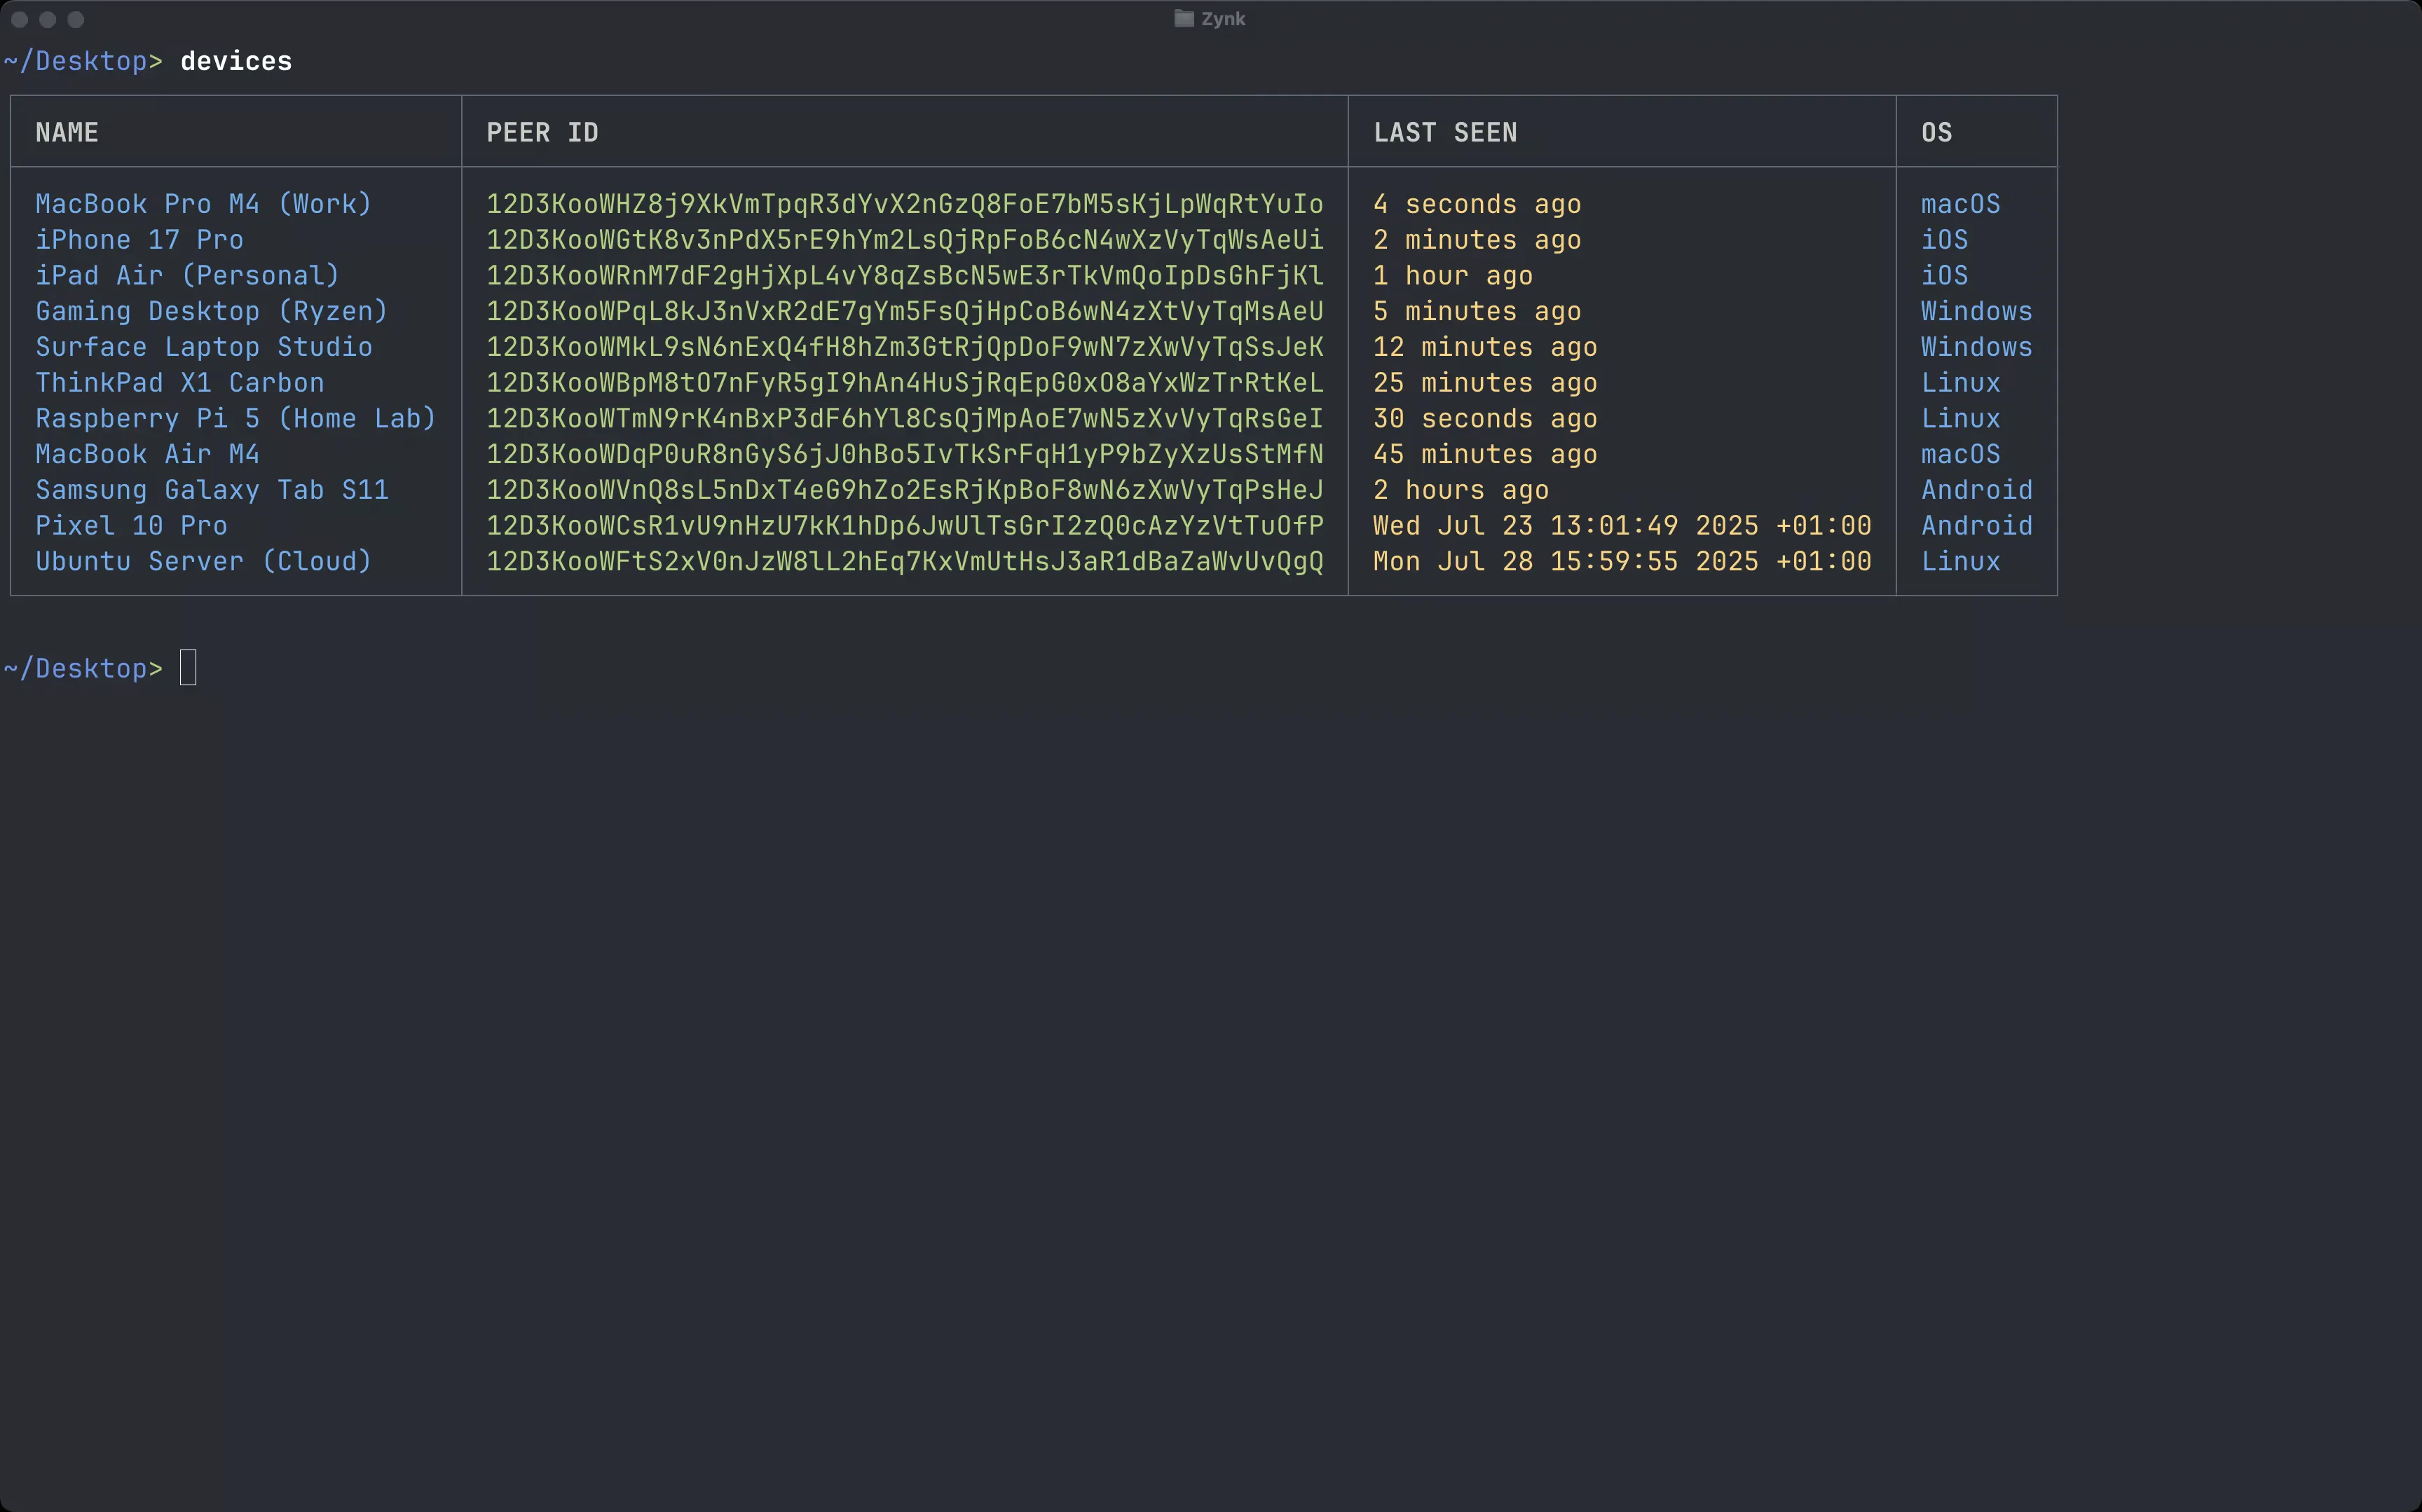Click the folder icon beside Zynk title
Image resolution: width=2422 pixels, height=1512 pixels.
[1184, 19]
